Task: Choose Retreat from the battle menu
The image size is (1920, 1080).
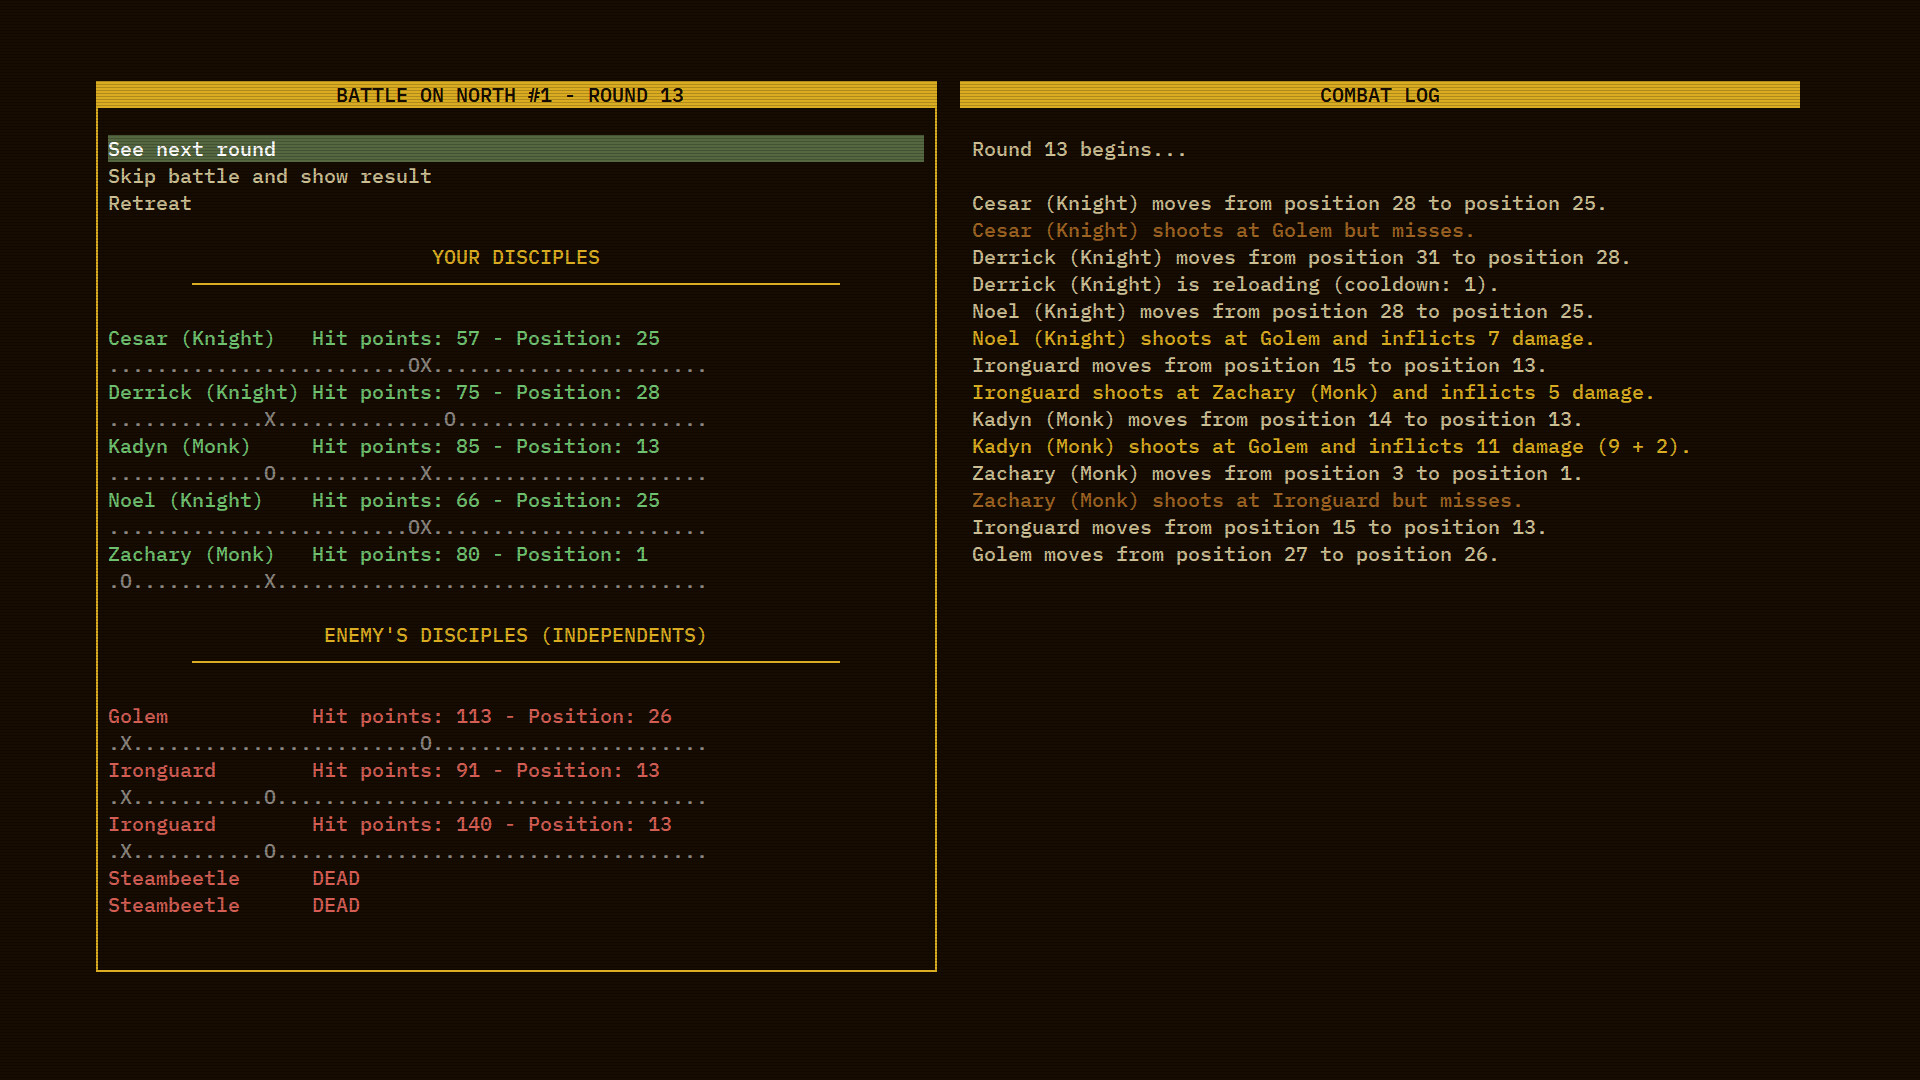Action: click(149, 203)
